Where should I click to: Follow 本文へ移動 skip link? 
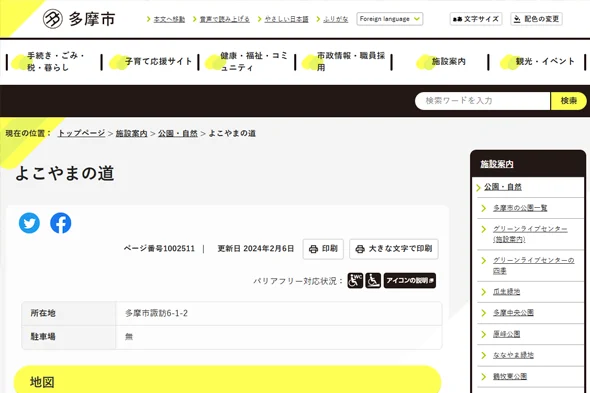169,19
